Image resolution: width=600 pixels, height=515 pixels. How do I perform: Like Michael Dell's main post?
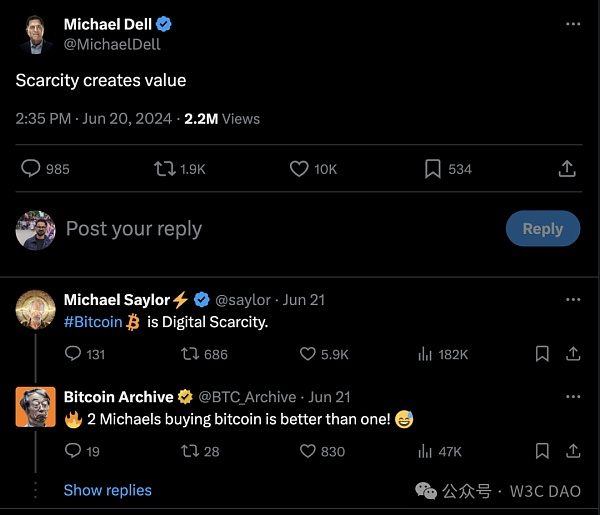299,169
